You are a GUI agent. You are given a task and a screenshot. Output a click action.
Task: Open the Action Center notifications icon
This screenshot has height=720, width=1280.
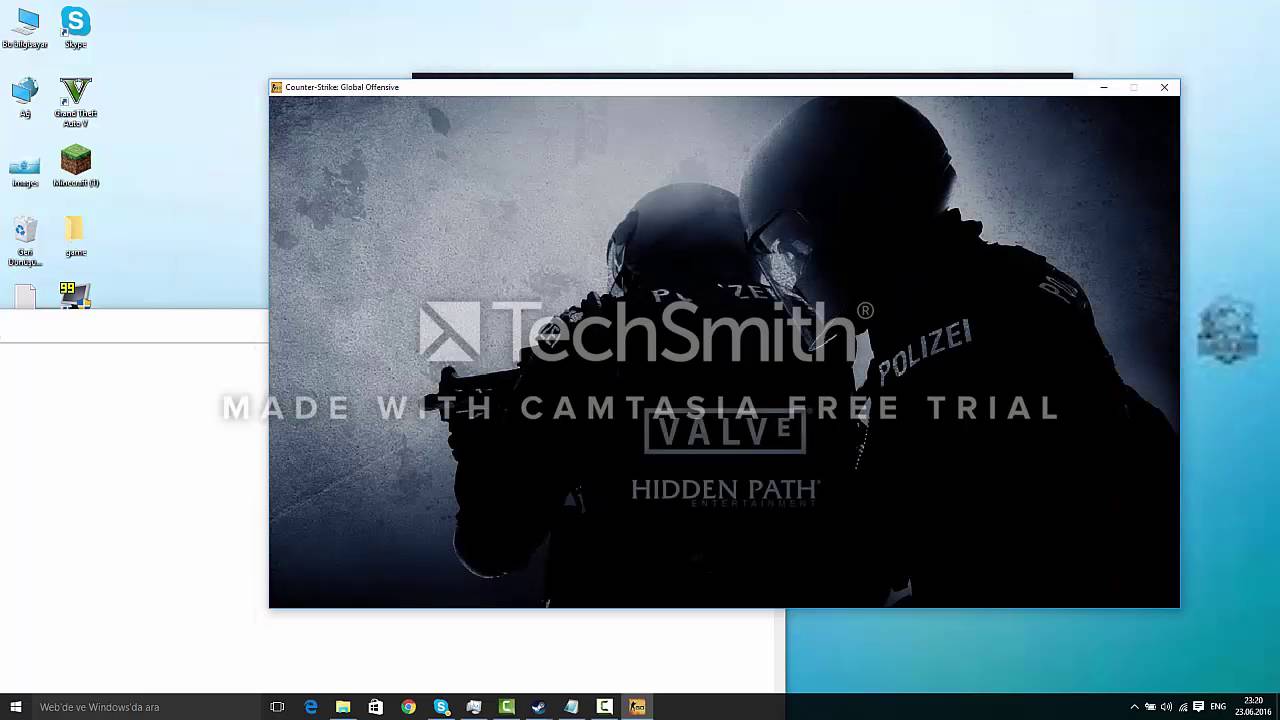(x=1198, y=707)
